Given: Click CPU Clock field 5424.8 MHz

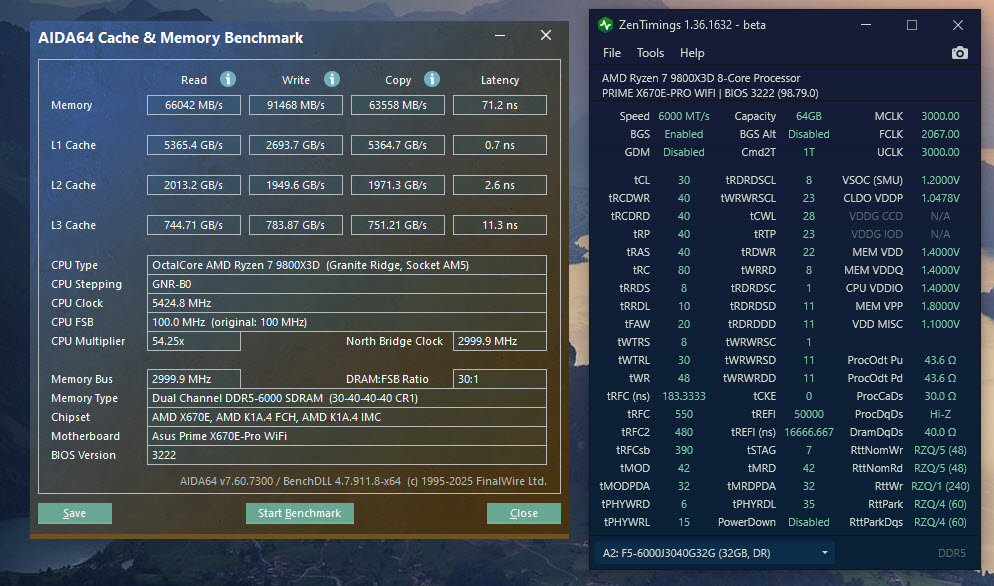Looking at the screenshot, I should (347, 303).
